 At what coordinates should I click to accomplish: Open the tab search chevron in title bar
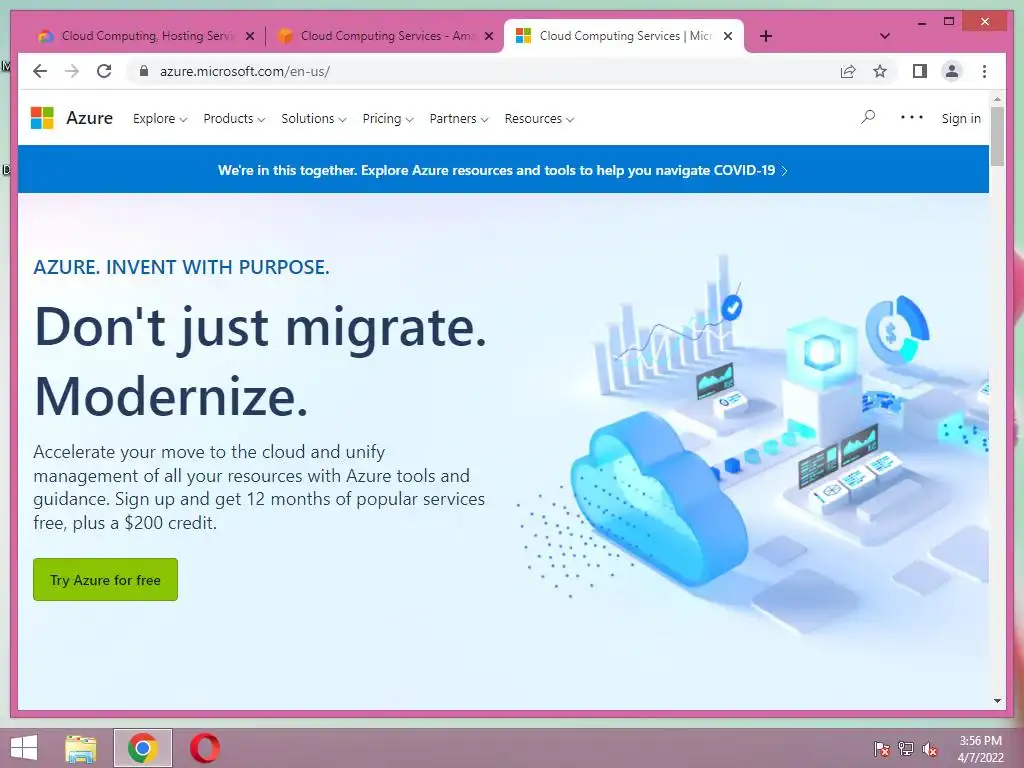coord(885,36)
